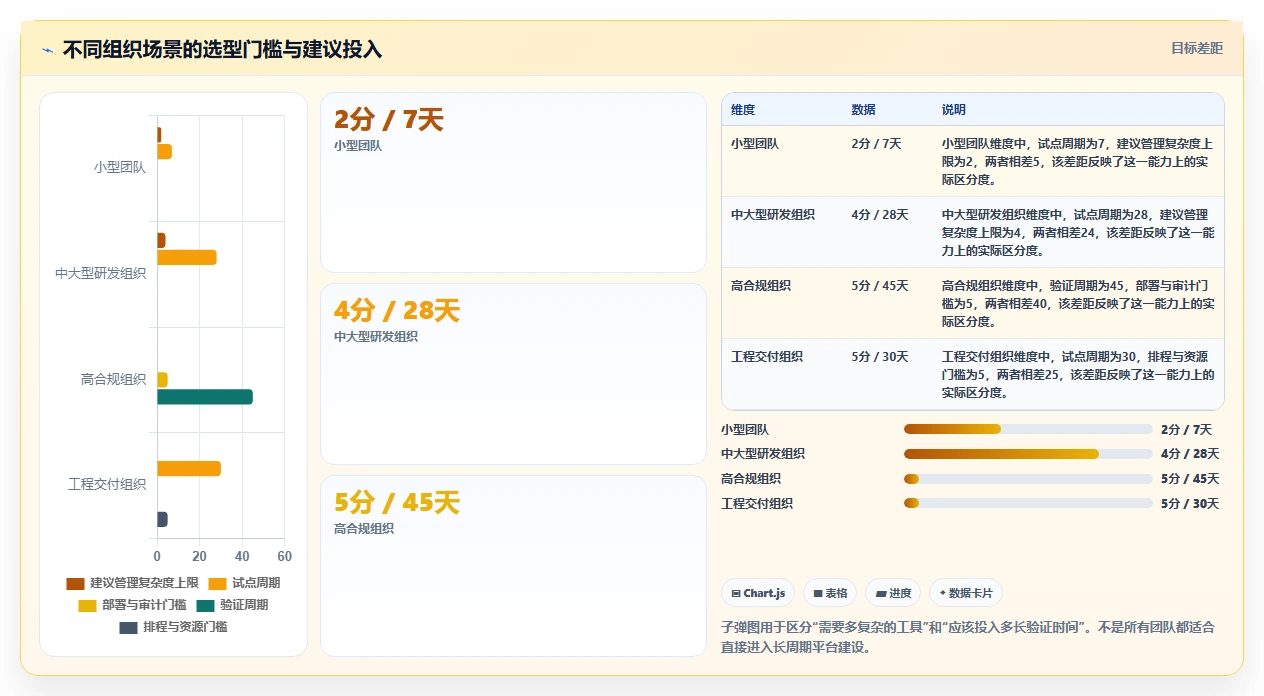Toggle 验证周期 legend swatch
The width and height of the screenshot is (1264, 696).
click(x=205, y=605)
